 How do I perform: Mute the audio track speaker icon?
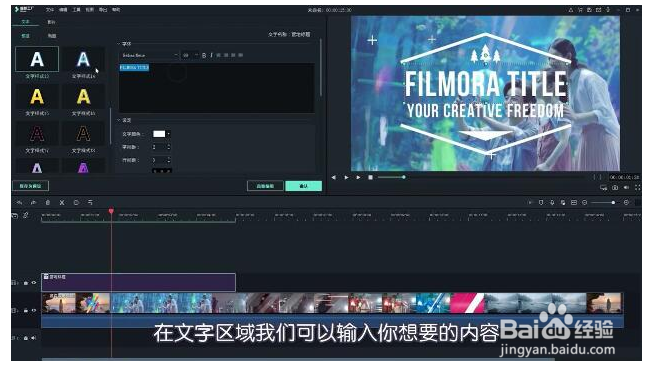34,338
